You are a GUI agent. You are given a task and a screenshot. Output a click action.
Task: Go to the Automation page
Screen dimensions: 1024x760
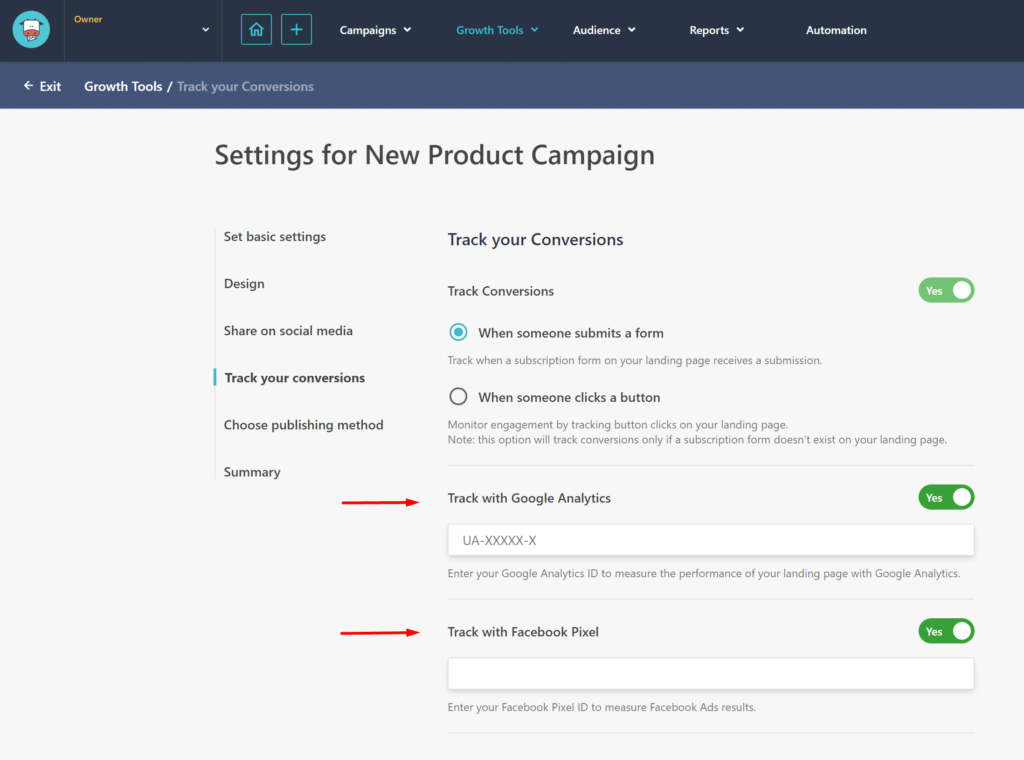pos(836,30)
